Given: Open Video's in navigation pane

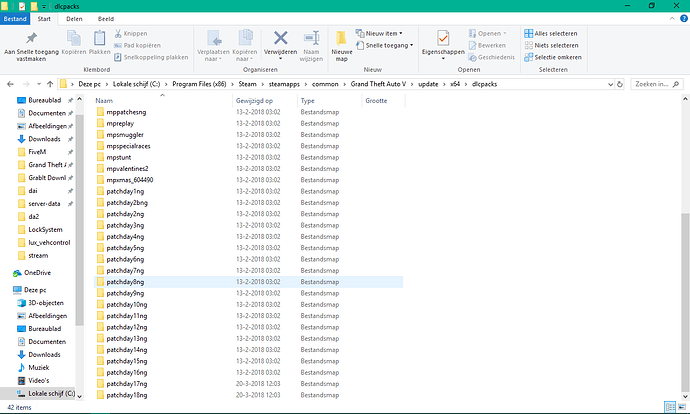Looking at the screenshot, I should pos(33,381).
